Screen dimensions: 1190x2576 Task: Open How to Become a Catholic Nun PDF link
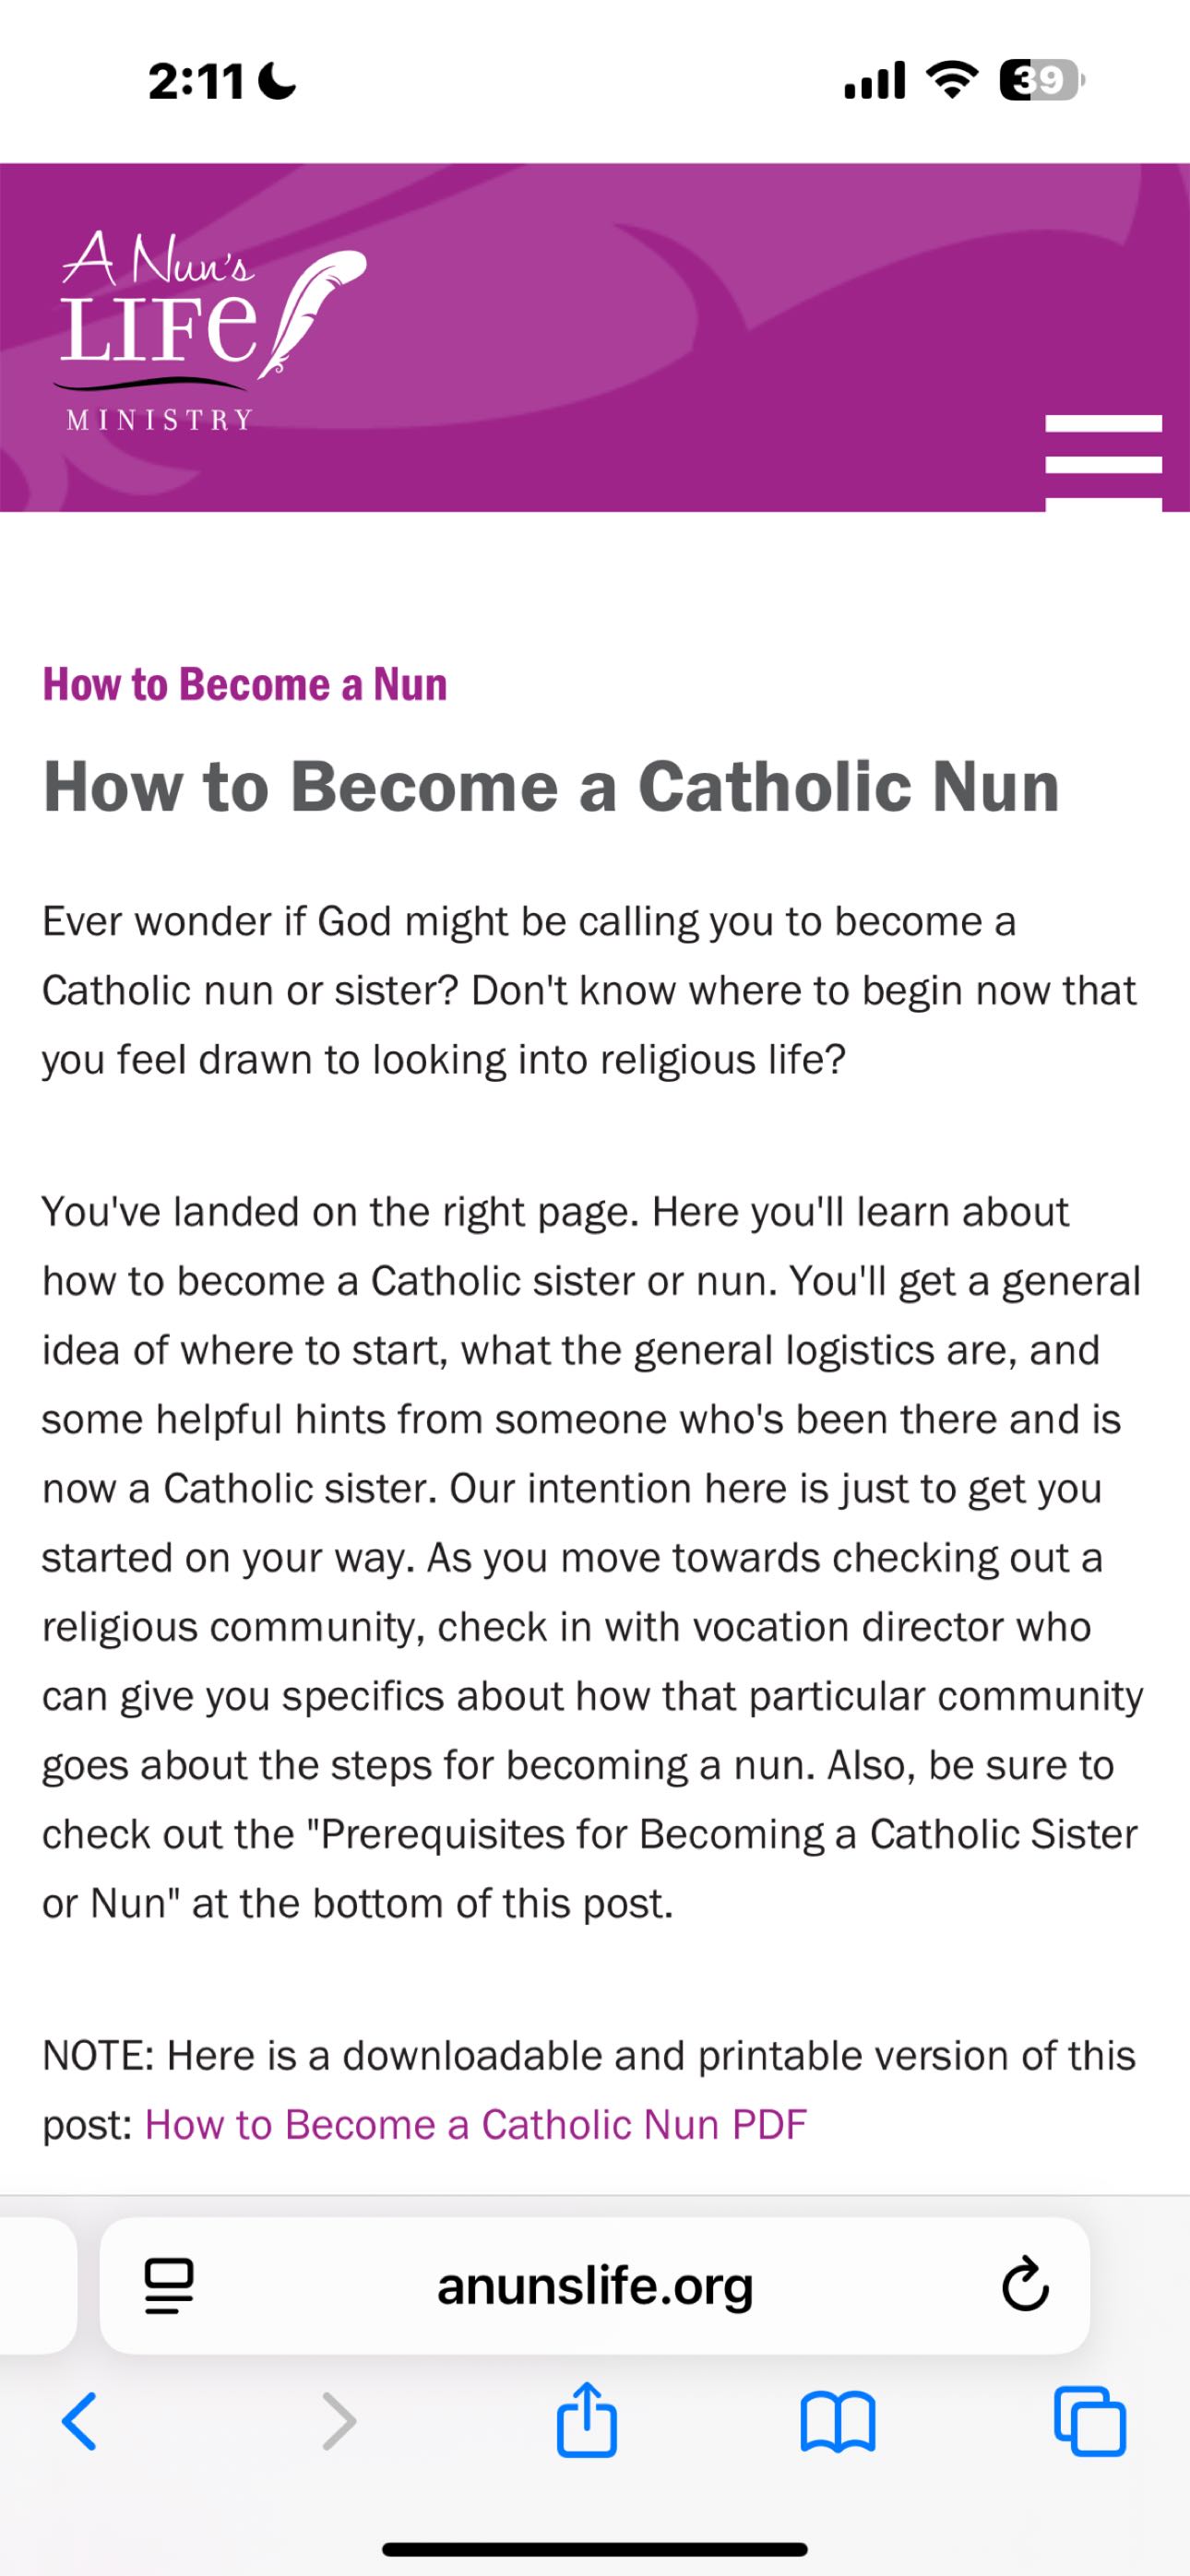click(476, 2124)
